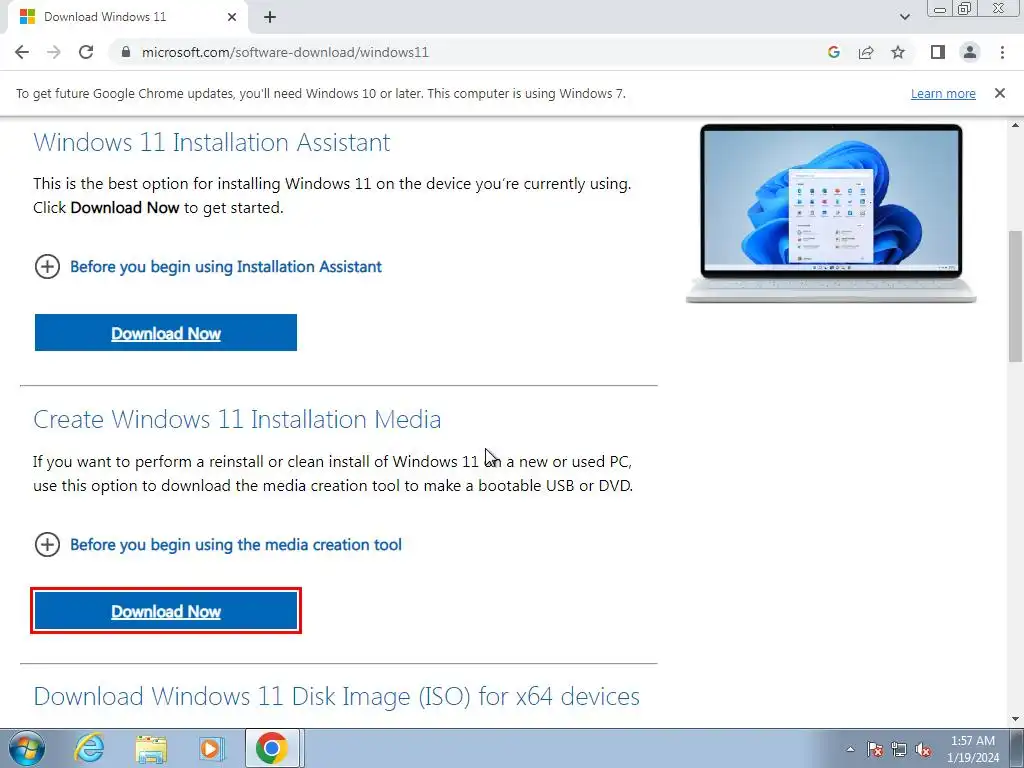Open the Google search icon in address bar
Viewport: 1024px width, 768px height.
[833, 52]
